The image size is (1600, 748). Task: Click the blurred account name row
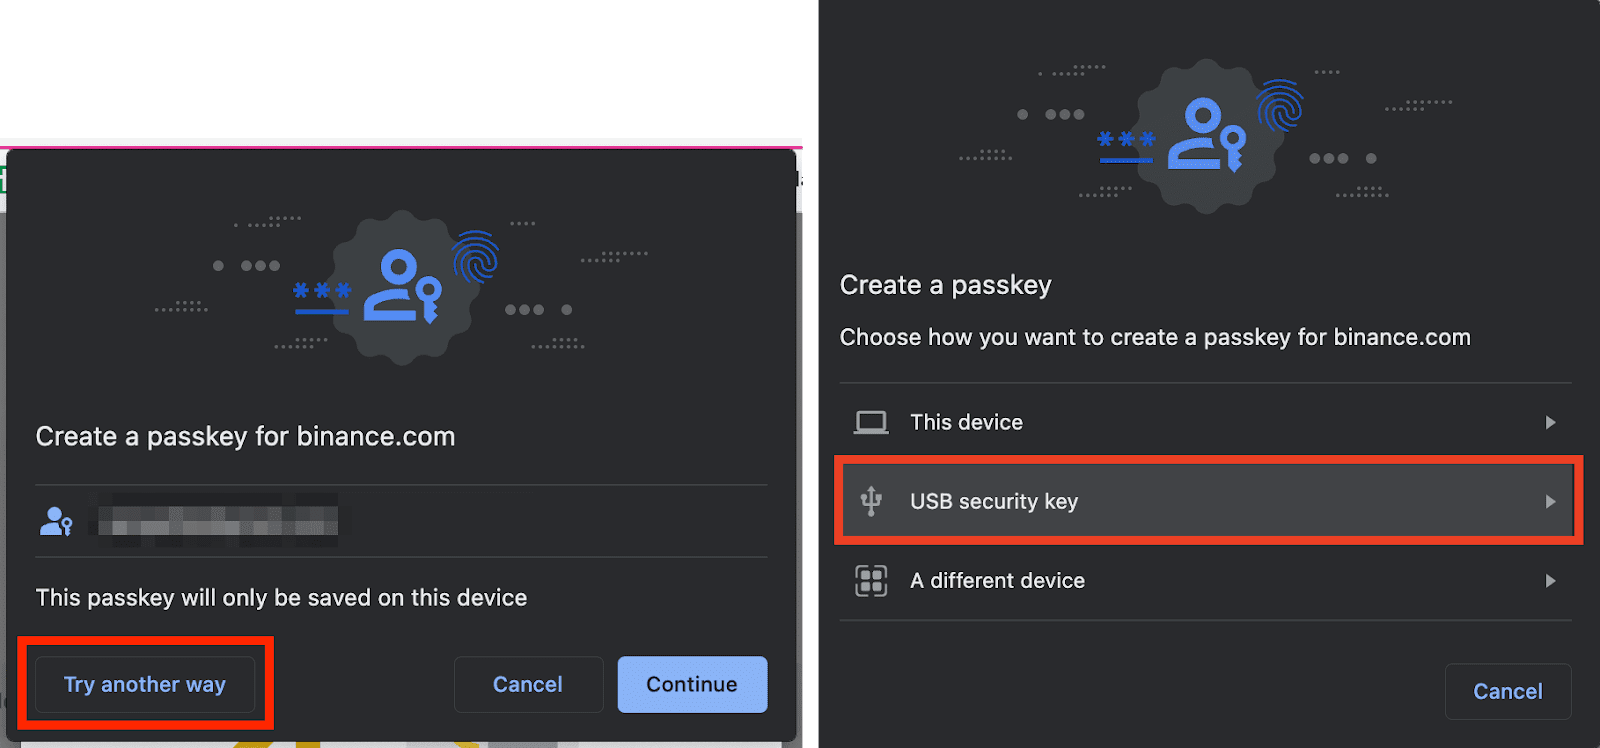coord(402,521)
